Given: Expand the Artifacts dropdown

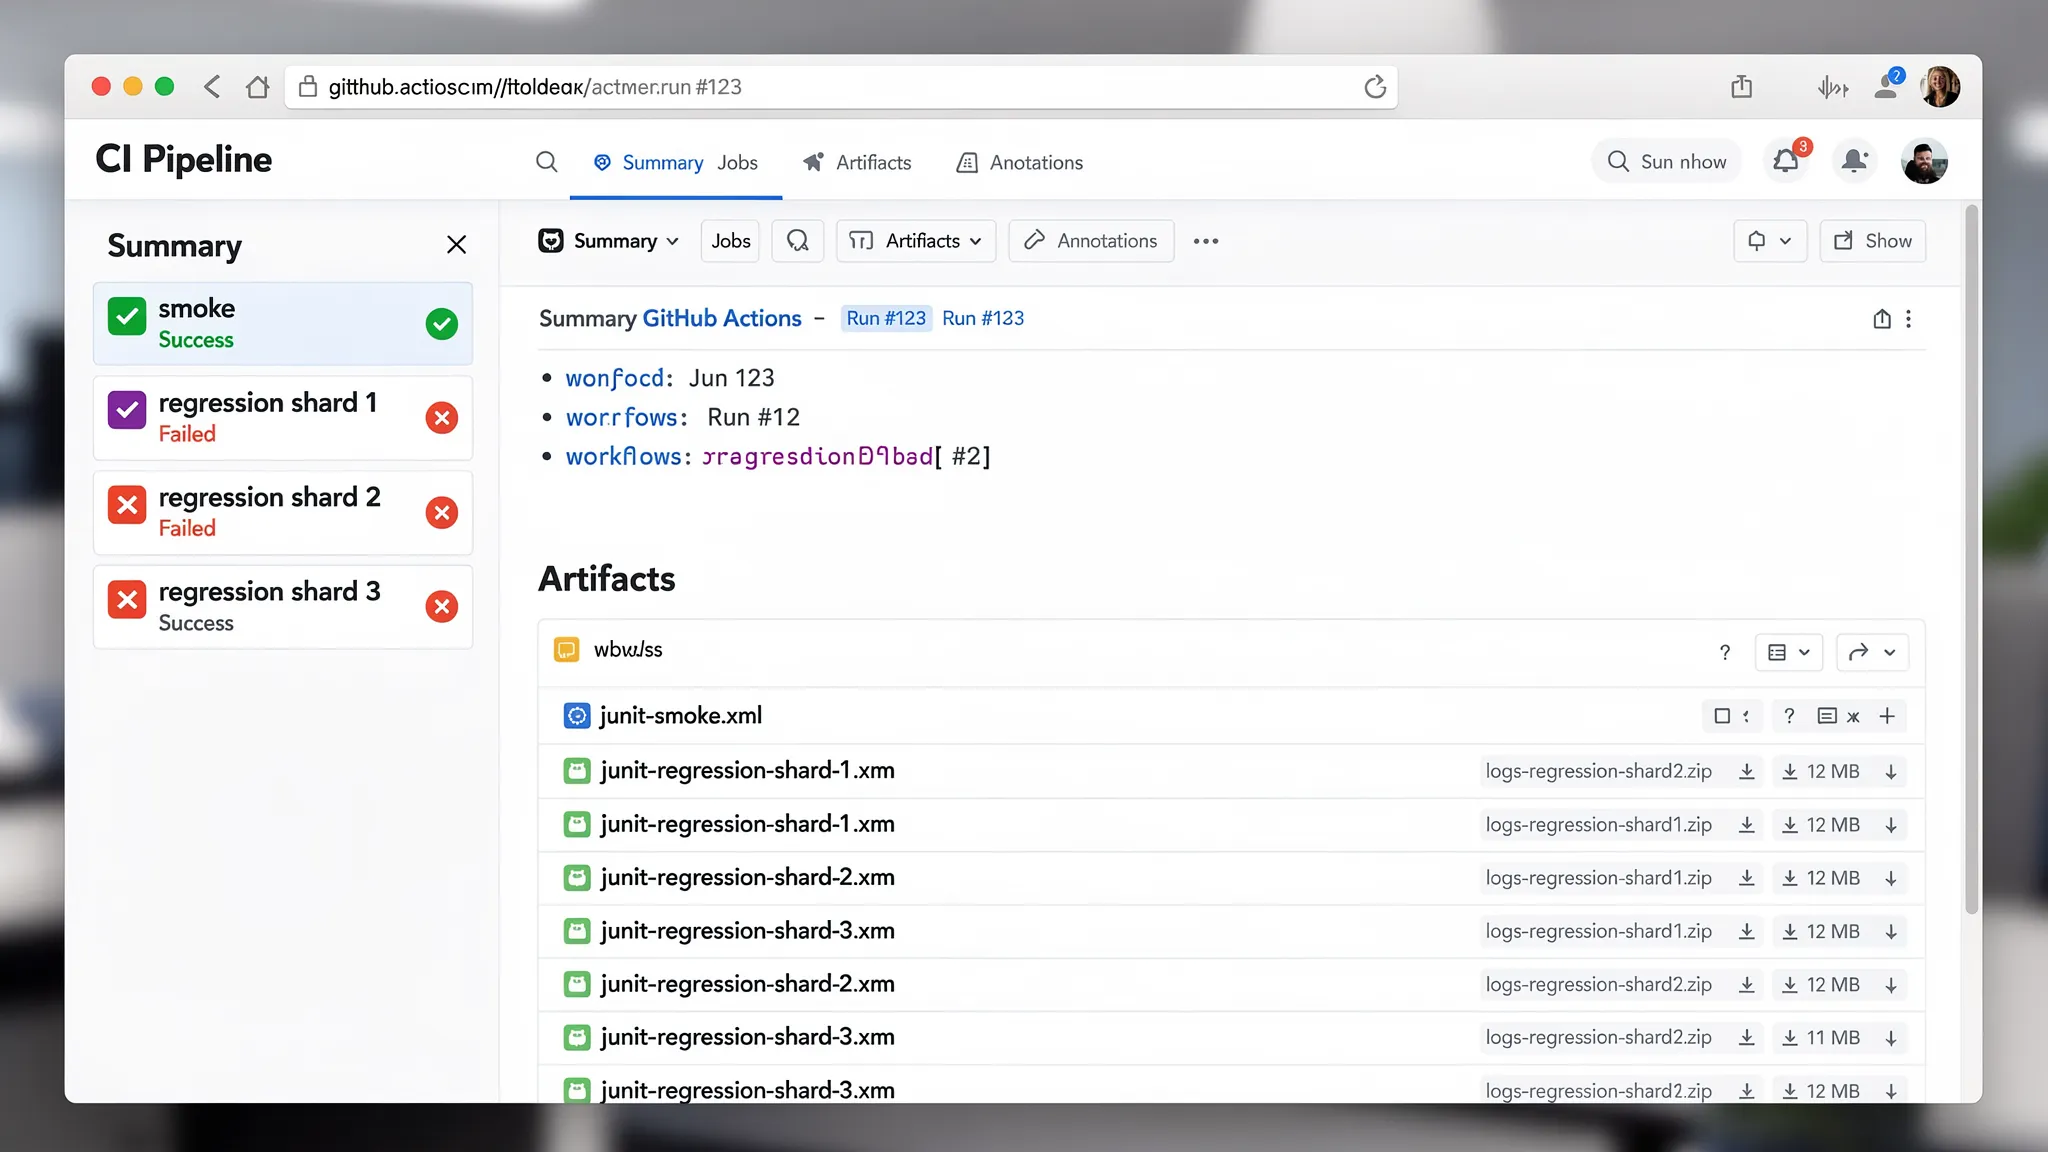Looking at the screenshot, I should 915,241.
